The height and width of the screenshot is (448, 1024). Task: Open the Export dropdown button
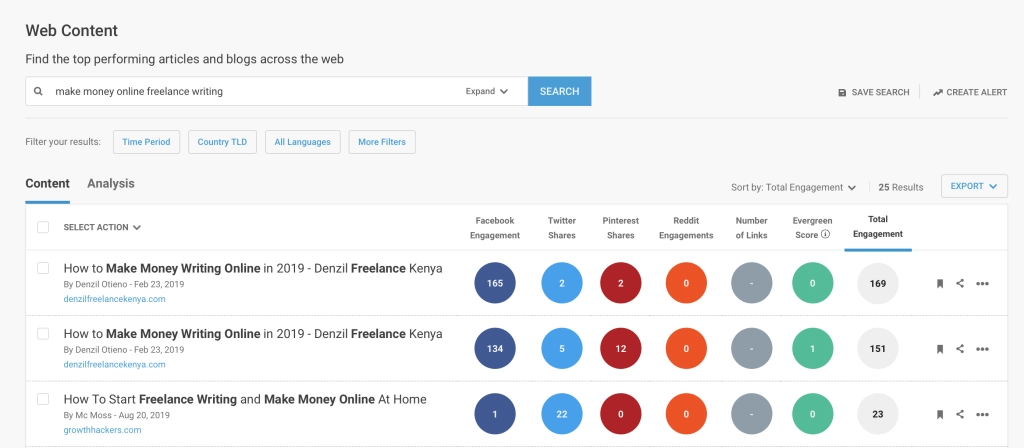(x=973, y=186)
